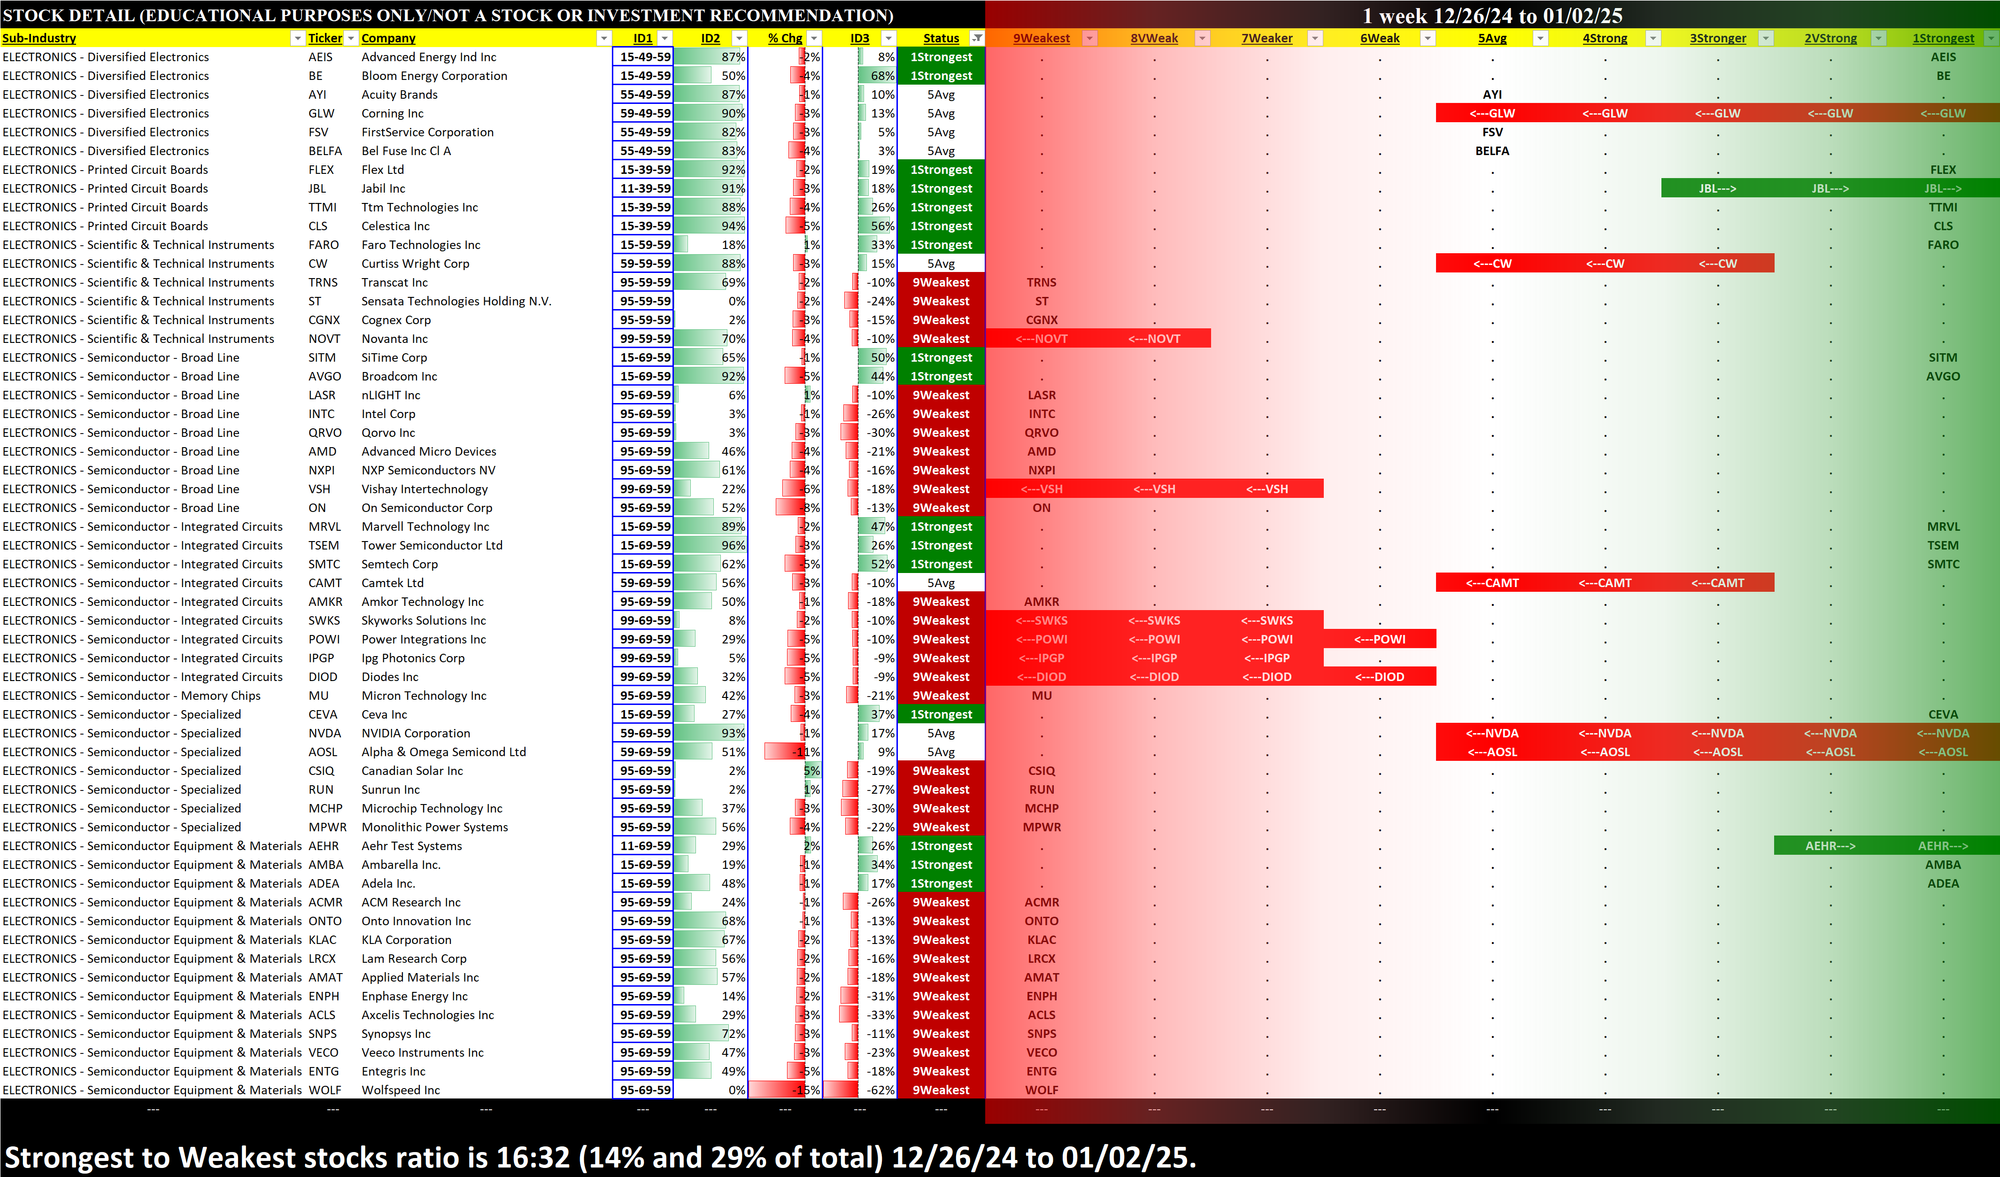Open the % Chg filter dropdown
The image size is (2000, 1177).
pyautogui.click(x=812, y=38)
